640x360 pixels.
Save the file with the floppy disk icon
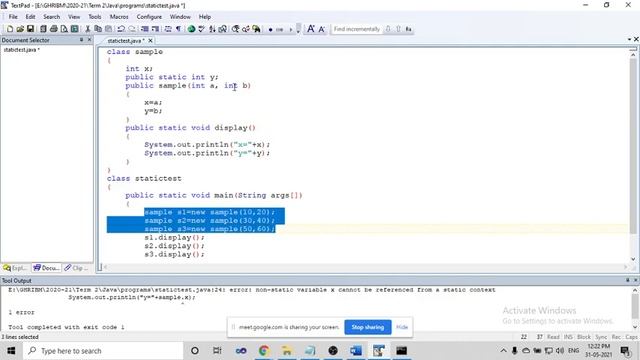(x=30, y=29)
